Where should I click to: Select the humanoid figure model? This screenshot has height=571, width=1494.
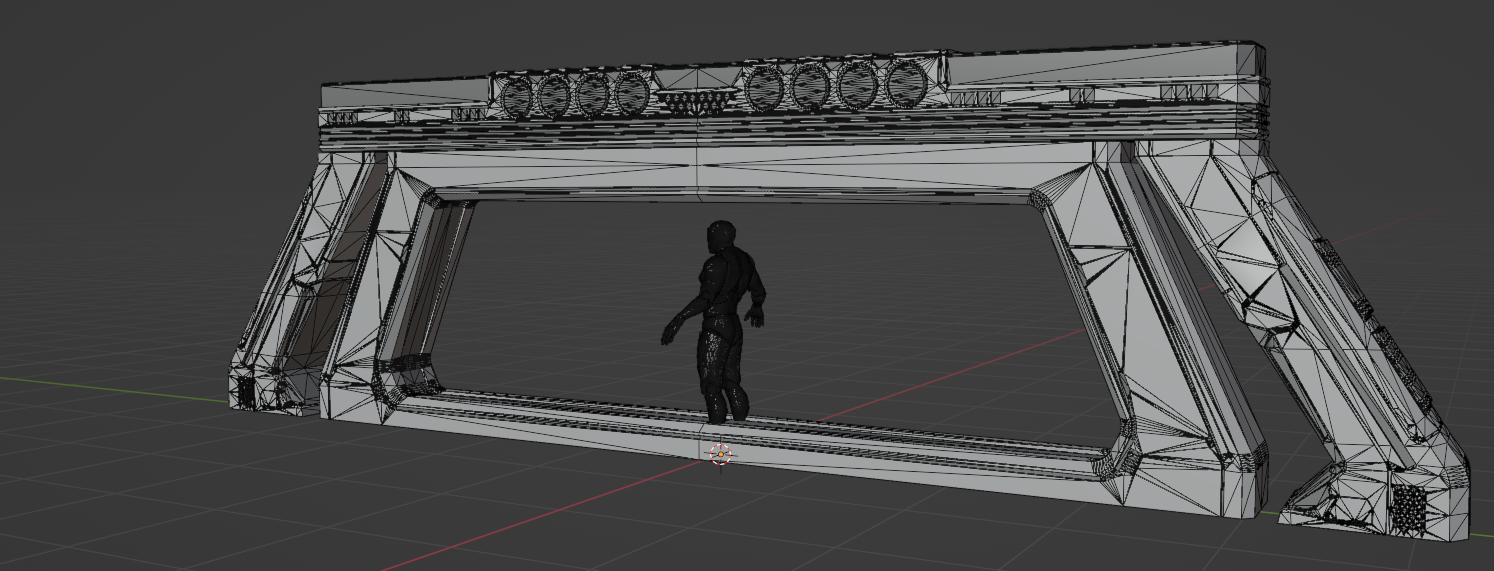pyautogui.click(x=722, y=320)
